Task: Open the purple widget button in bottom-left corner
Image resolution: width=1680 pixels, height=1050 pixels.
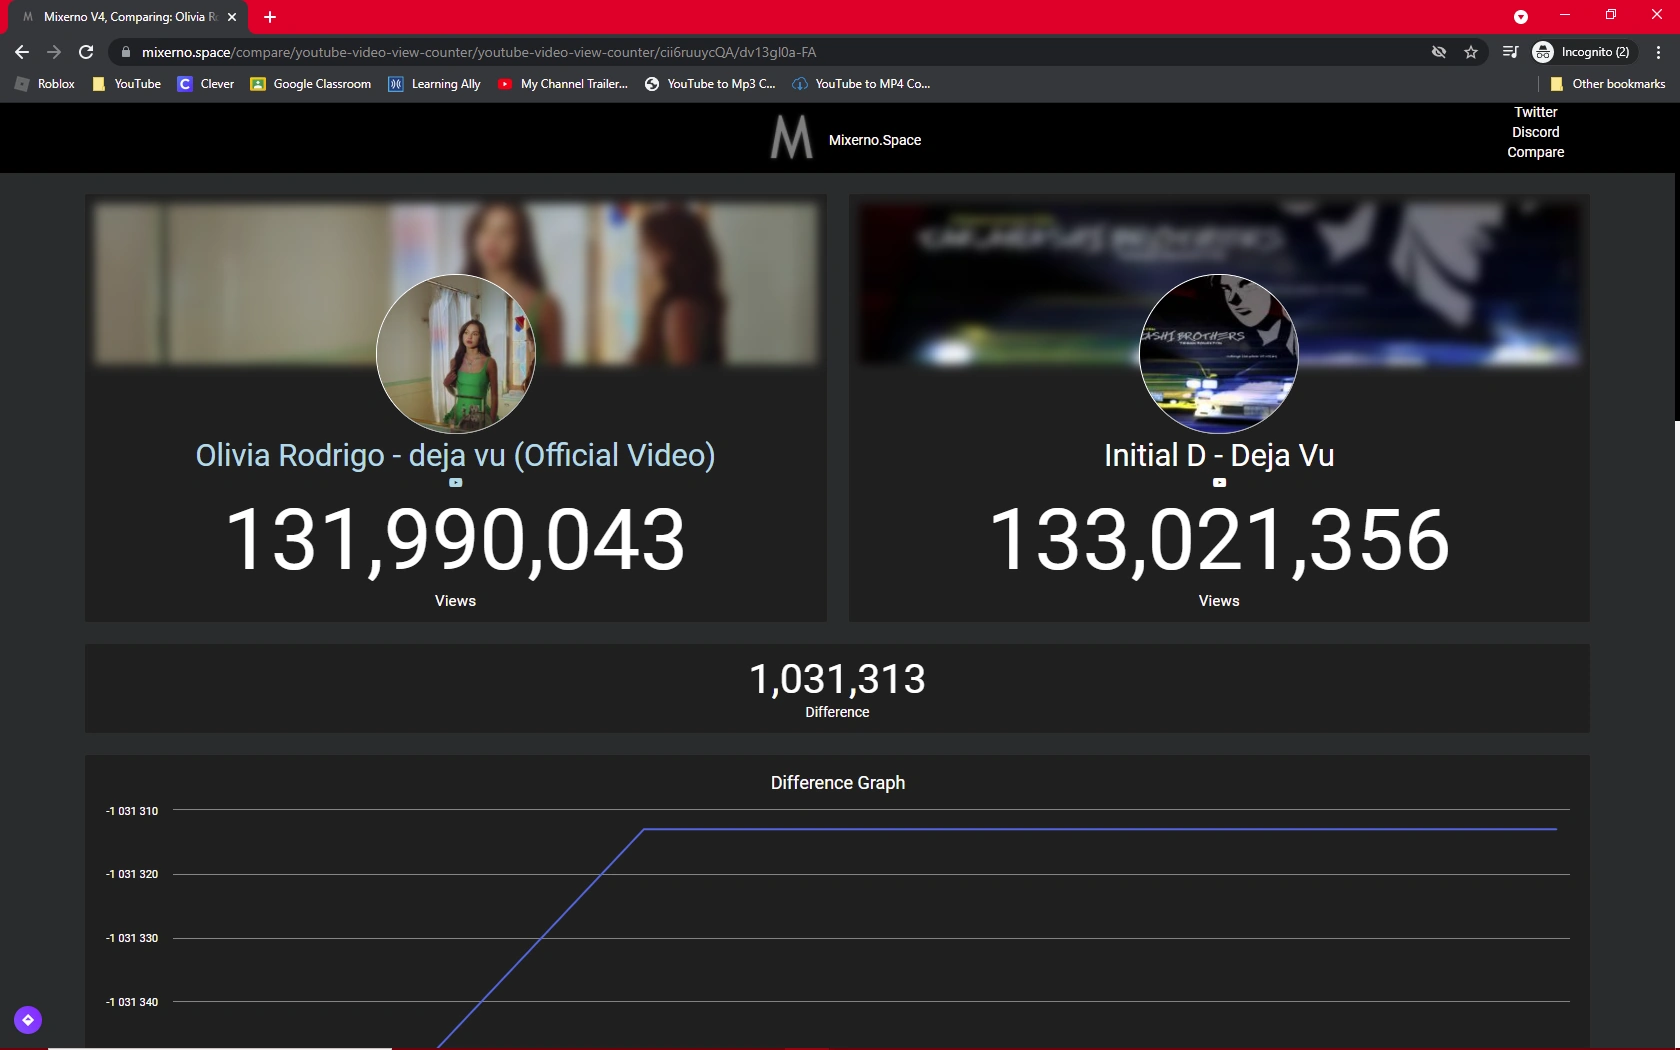Action: click(x=27, y=1019)
